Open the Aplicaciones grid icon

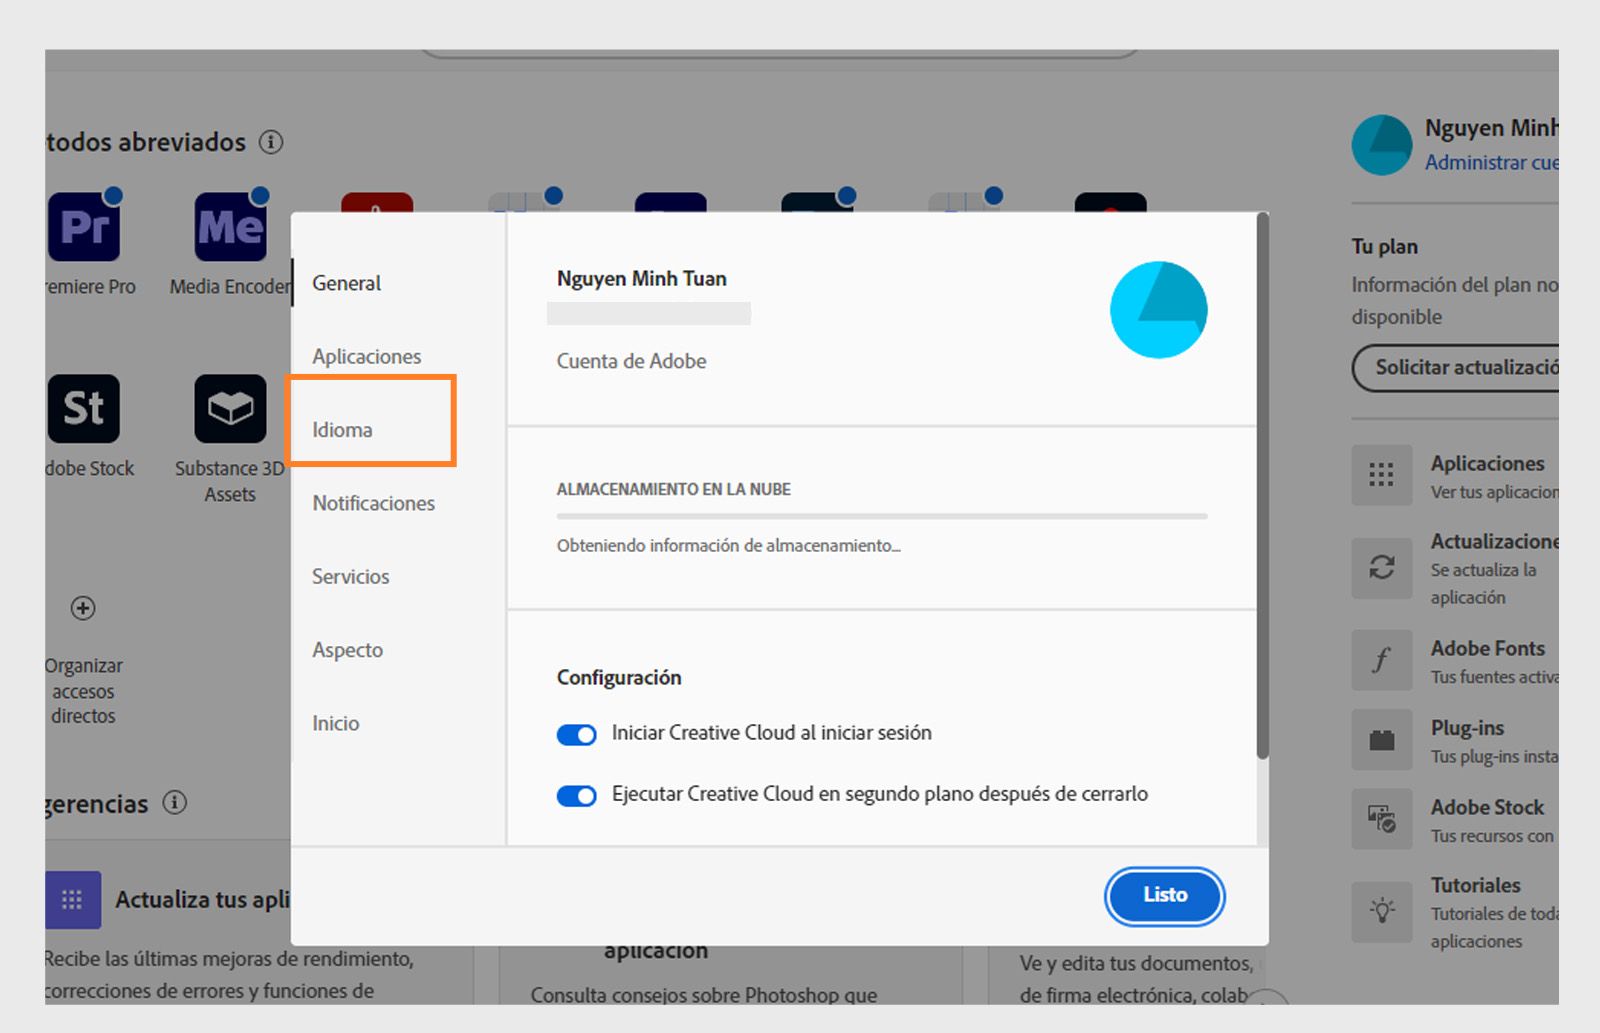coord(1381,475)
